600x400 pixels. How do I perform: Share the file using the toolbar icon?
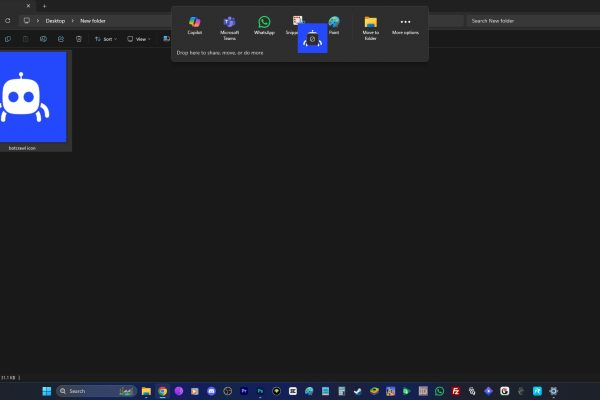pyautogui.click(x=61, y=39)
